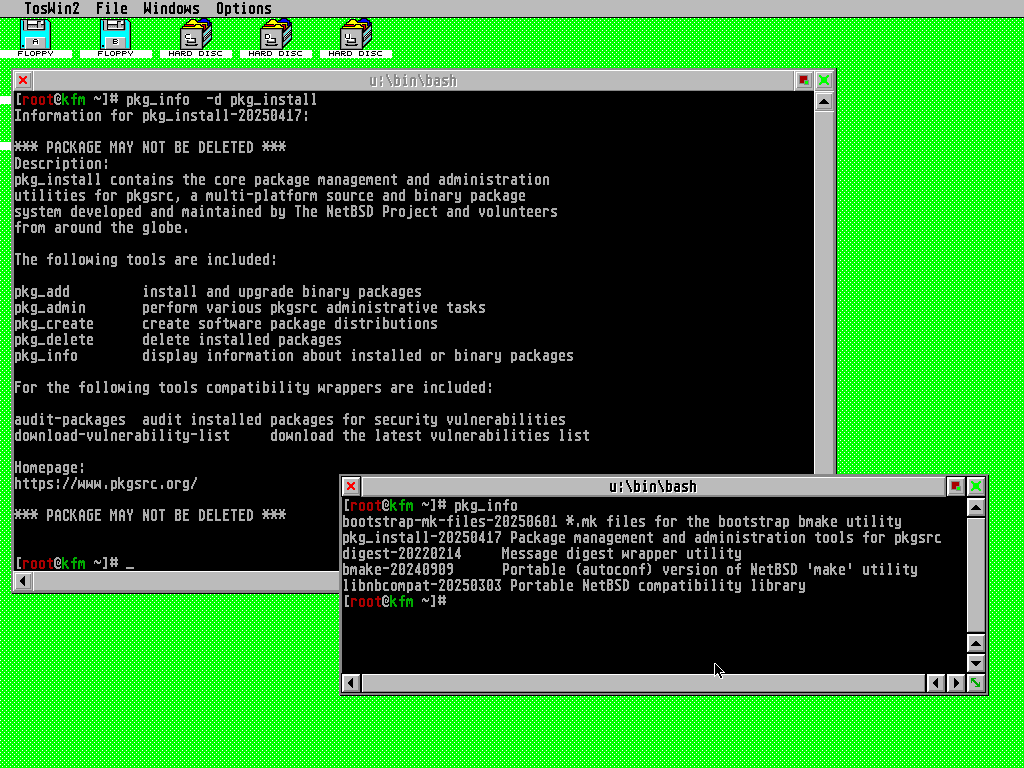Iconify the front bash window with red square button
This screenshot has width=1024, height=768.
(x=956, y=486)
